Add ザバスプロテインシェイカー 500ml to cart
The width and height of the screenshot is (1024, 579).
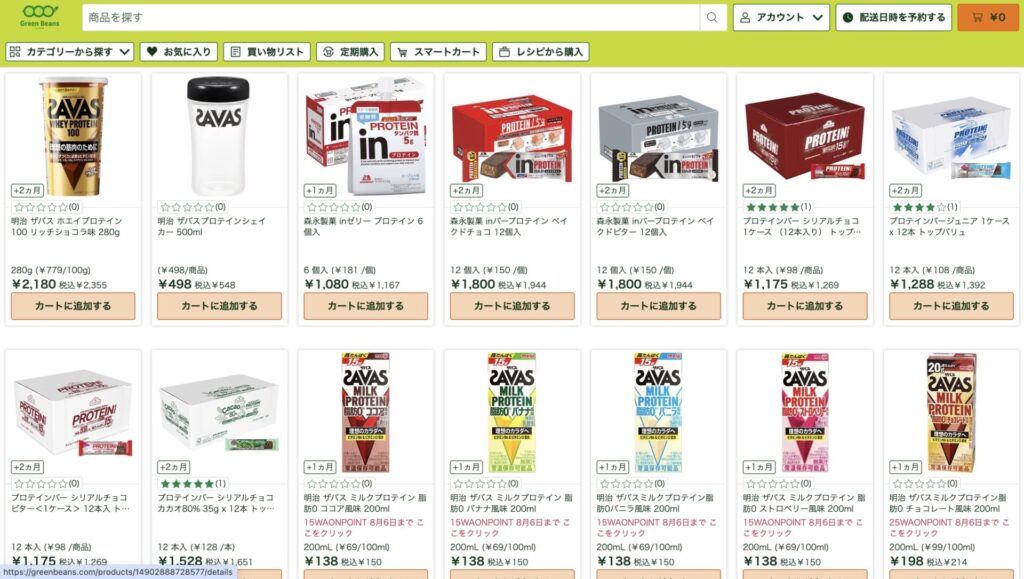(219, 305)
